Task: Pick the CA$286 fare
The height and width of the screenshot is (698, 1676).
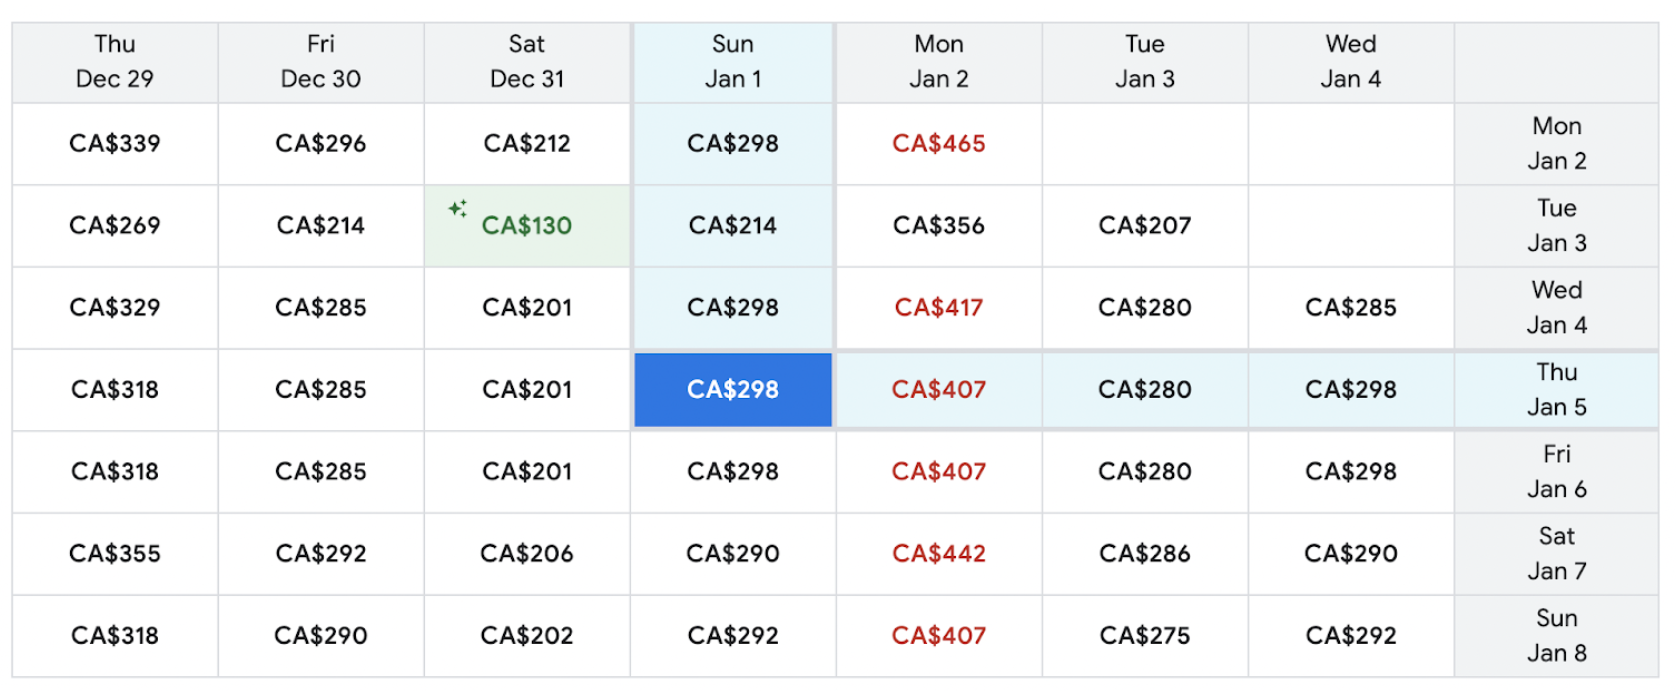Action: 1145,554
